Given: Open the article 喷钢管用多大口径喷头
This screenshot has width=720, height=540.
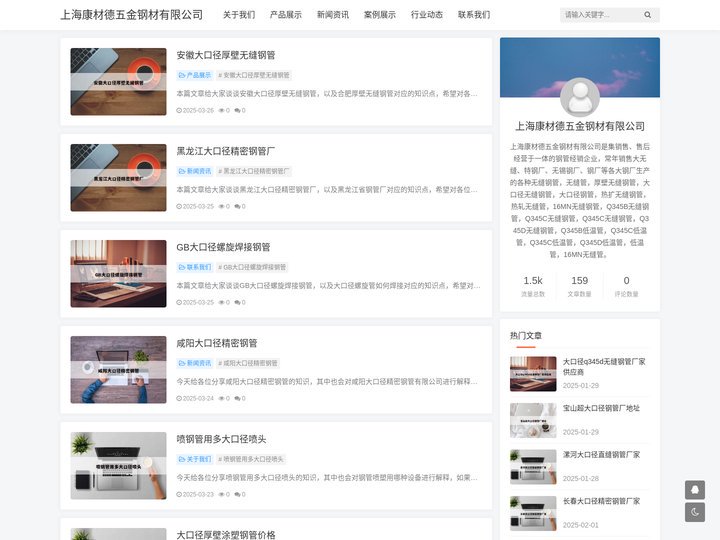Looking at the screenshot, I should coord(221,439).
